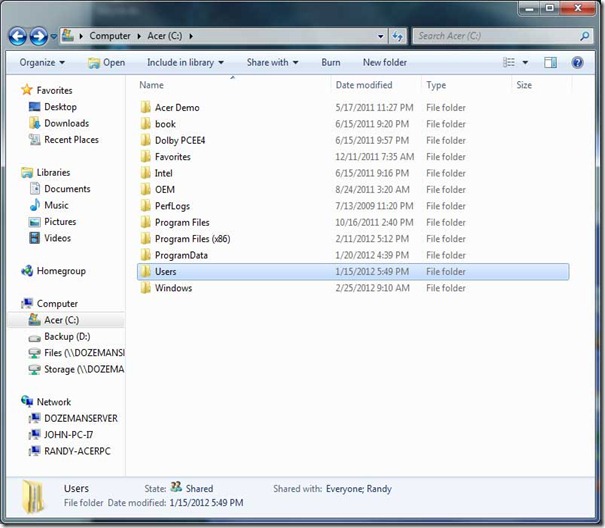Click the Libraries icon in sidebar
Viewport: 605px width, 528px height.
(x=27, y=173)
